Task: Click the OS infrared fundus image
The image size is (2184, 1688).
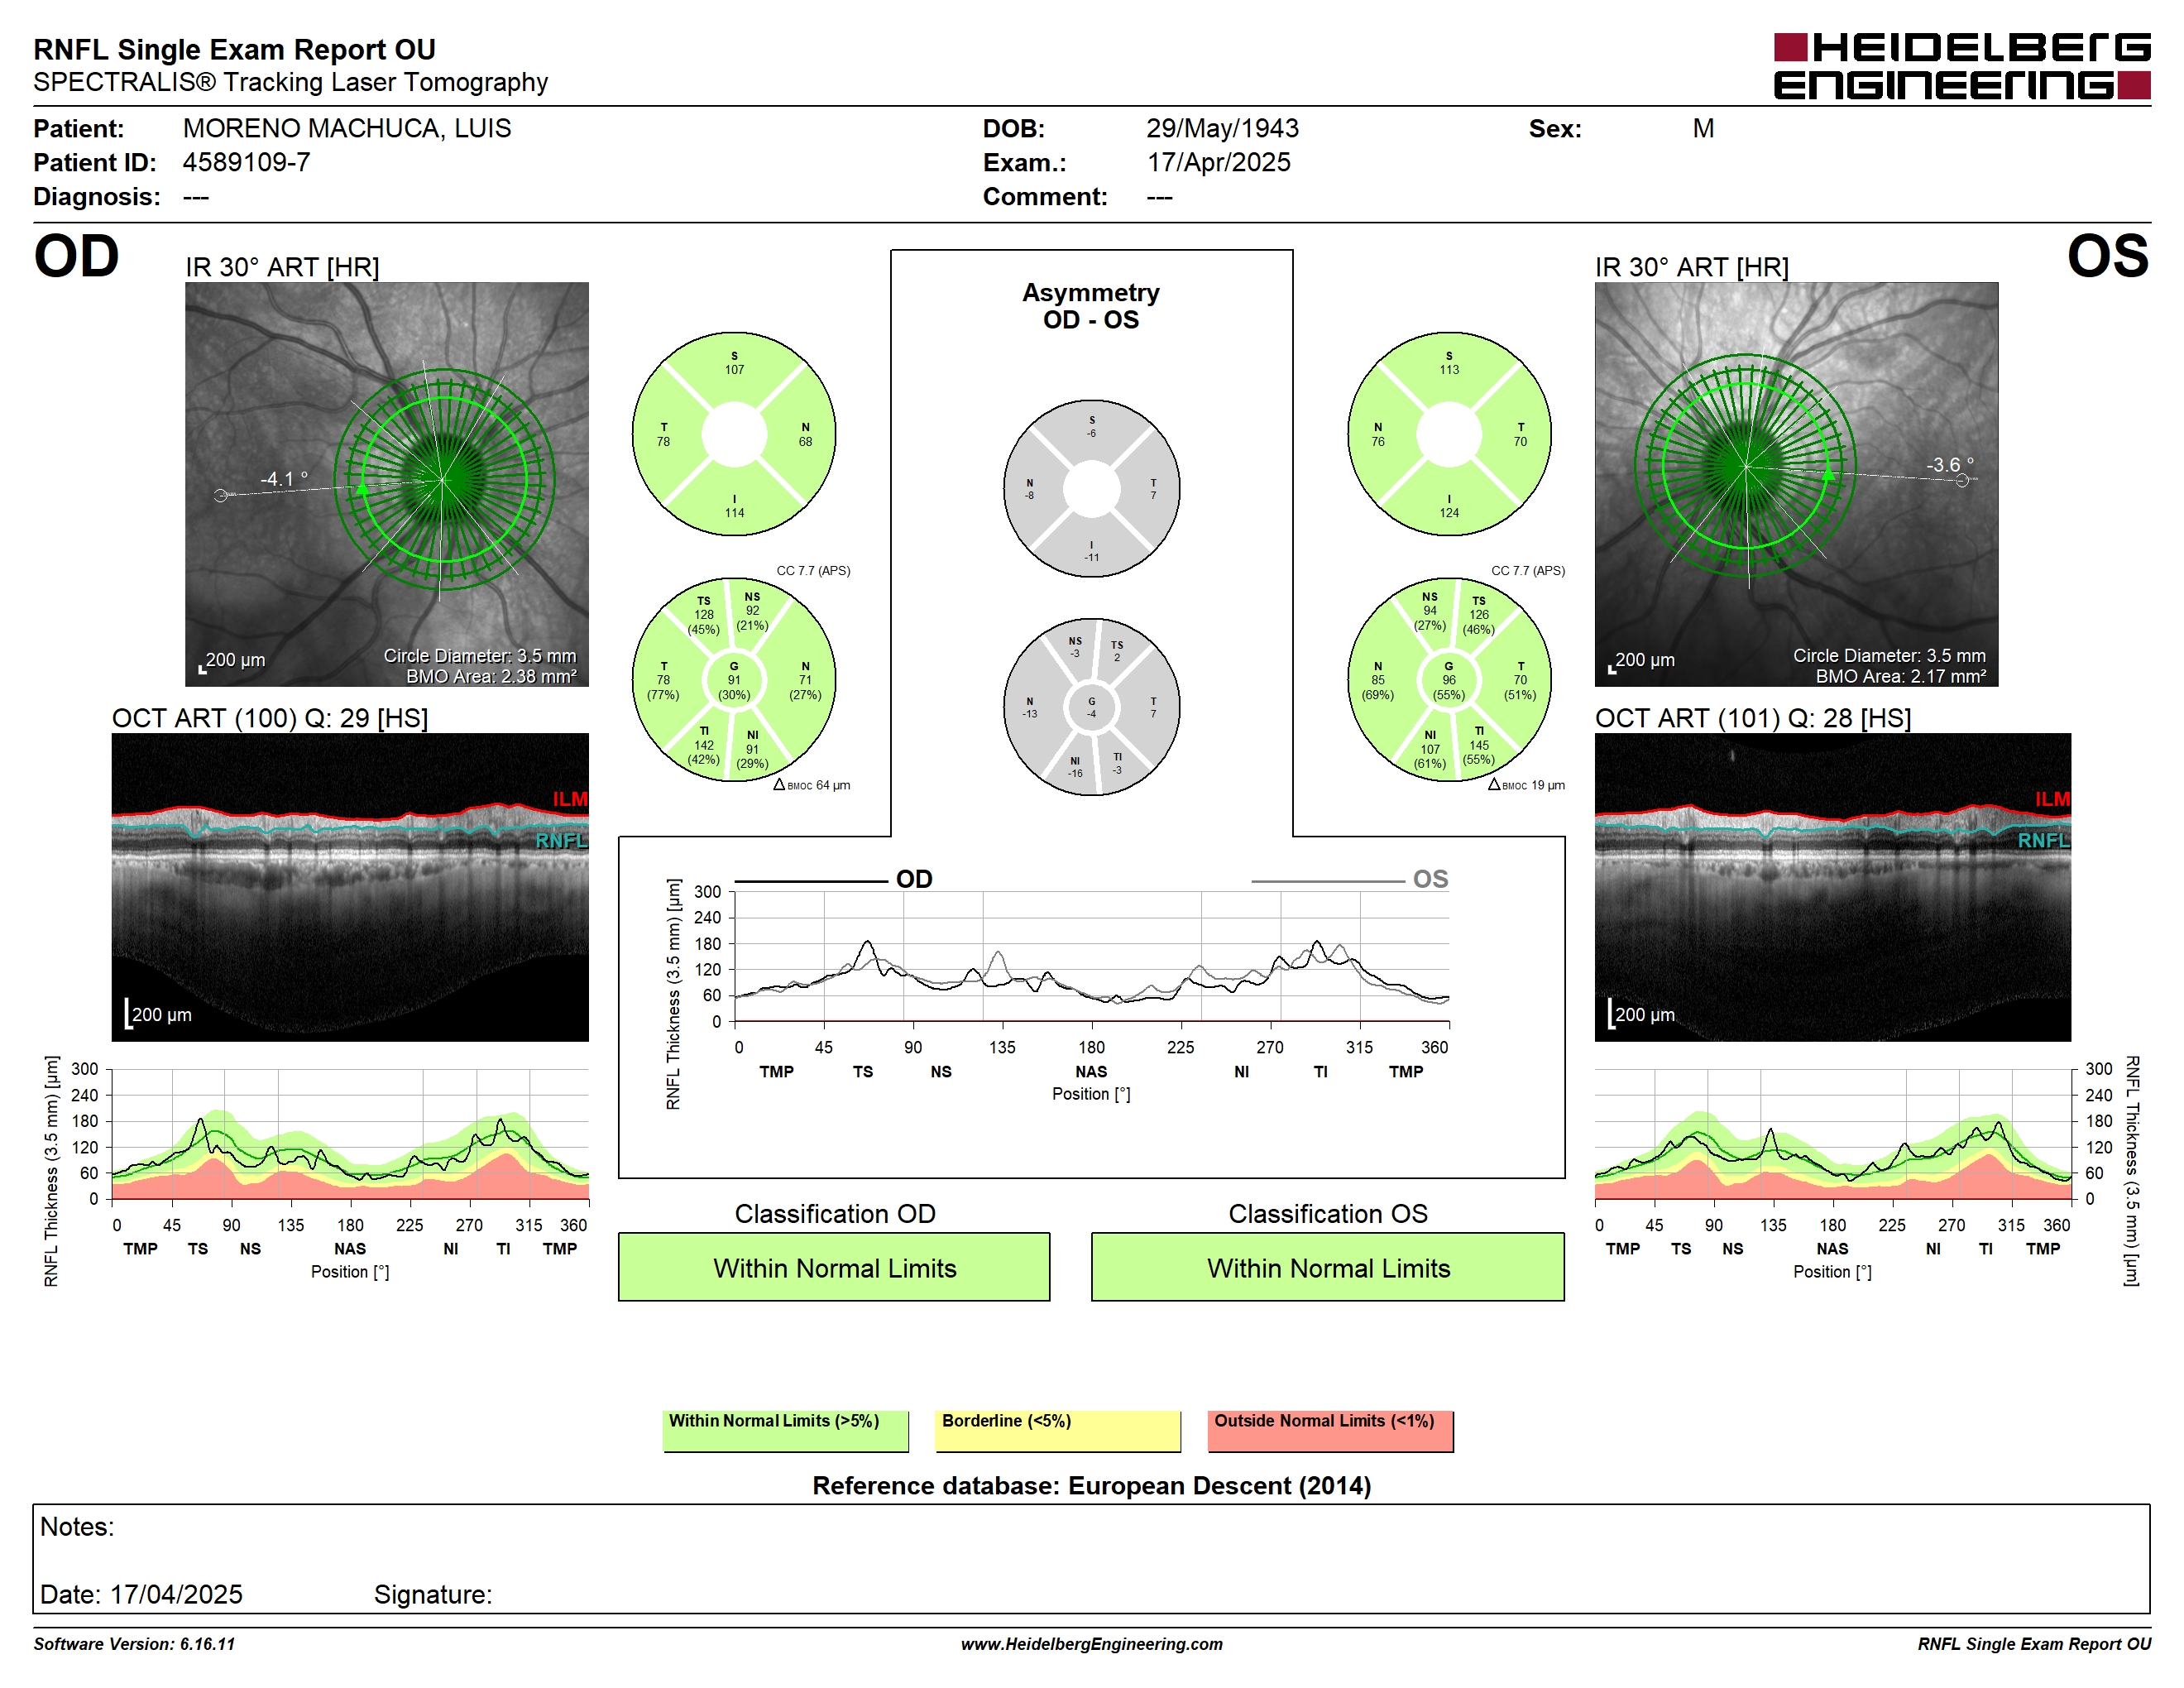Action: pos(1796,484)
